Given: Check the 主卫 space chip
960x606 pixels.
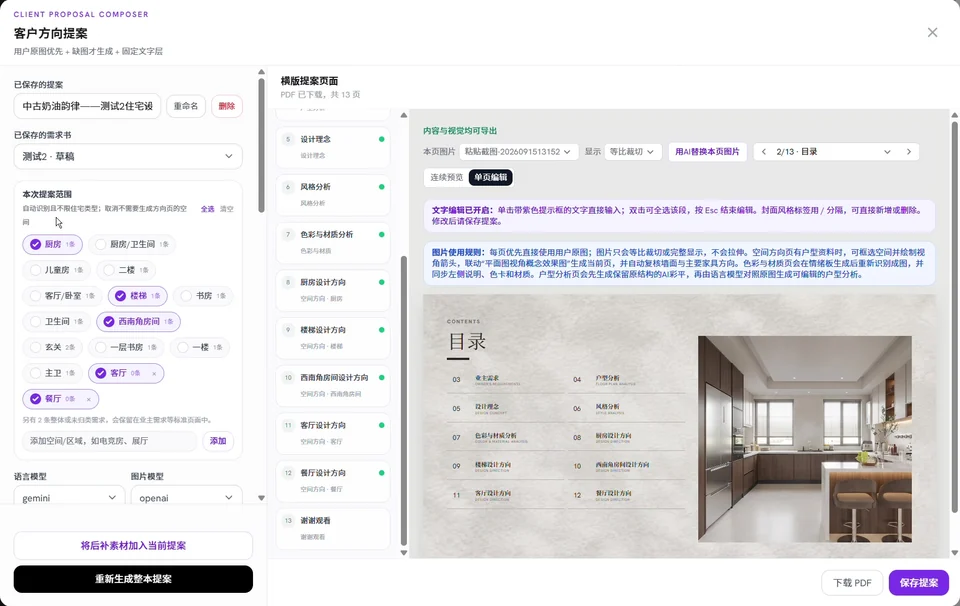Looking at the screenshot, I should click(53, 373).
